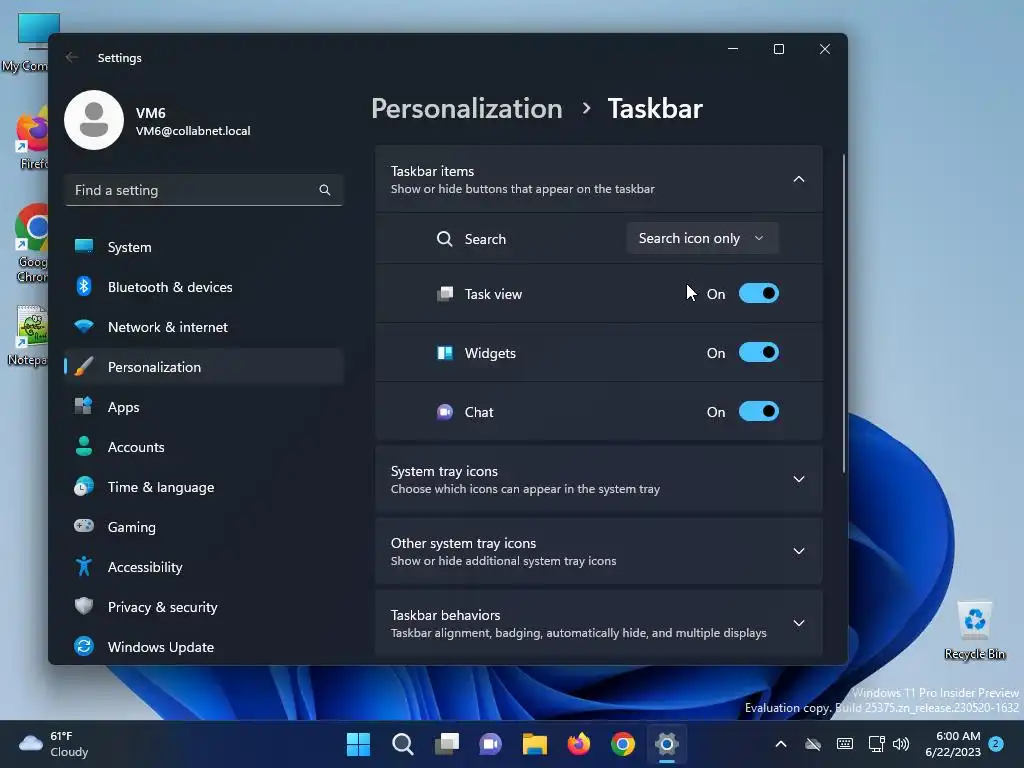Open the Search icon only dropdown
This screenshot has width=1024, height=768.
point(702,238)
